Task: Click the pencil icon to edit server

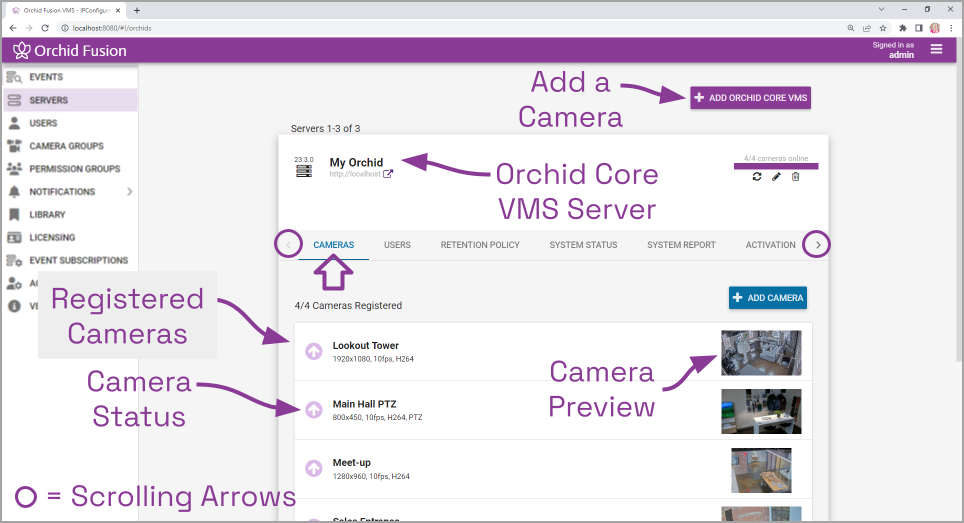Action: click(x=777, y=177)
